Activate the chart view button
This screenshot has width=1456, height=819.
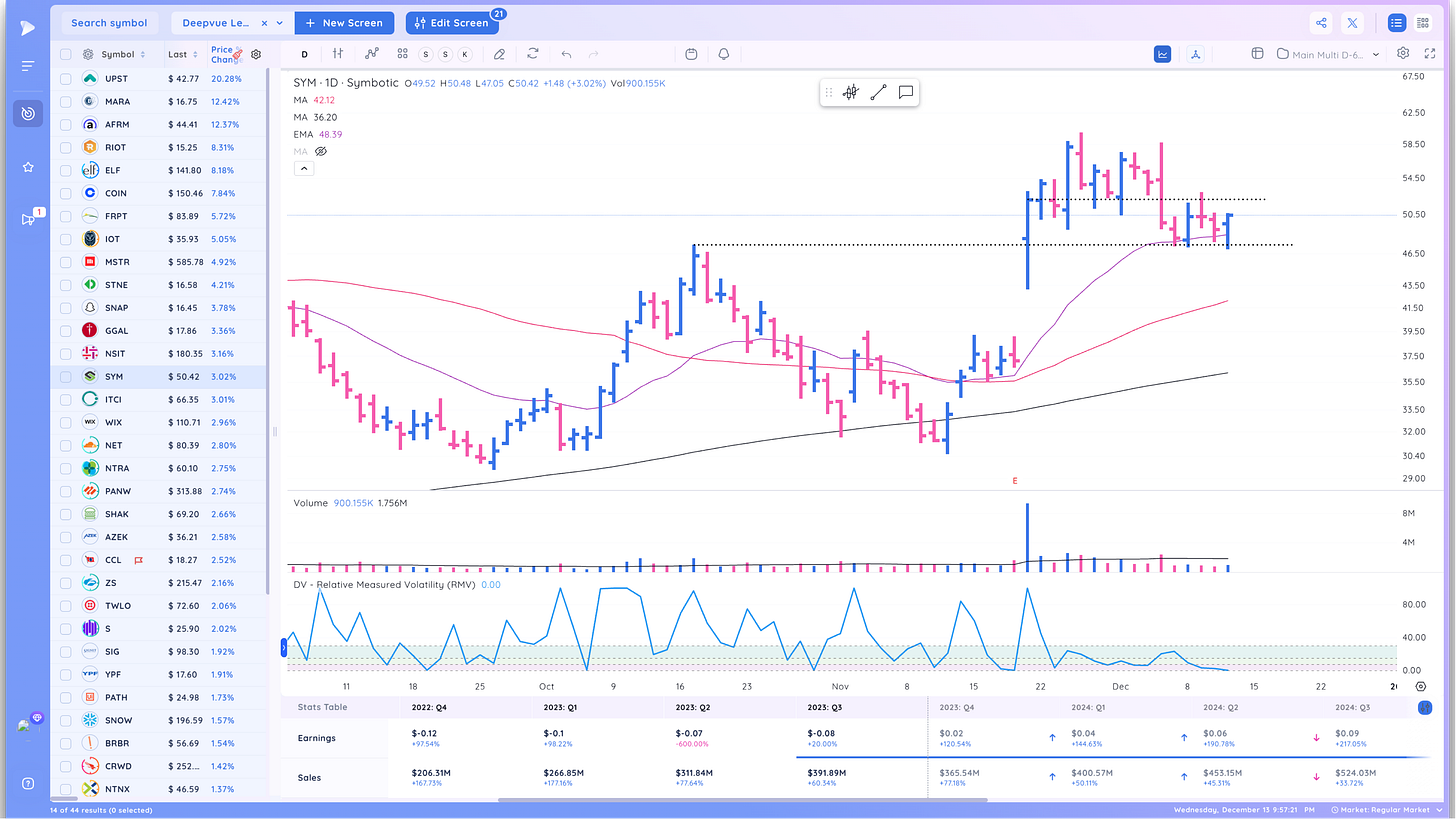click(1163, 54)
